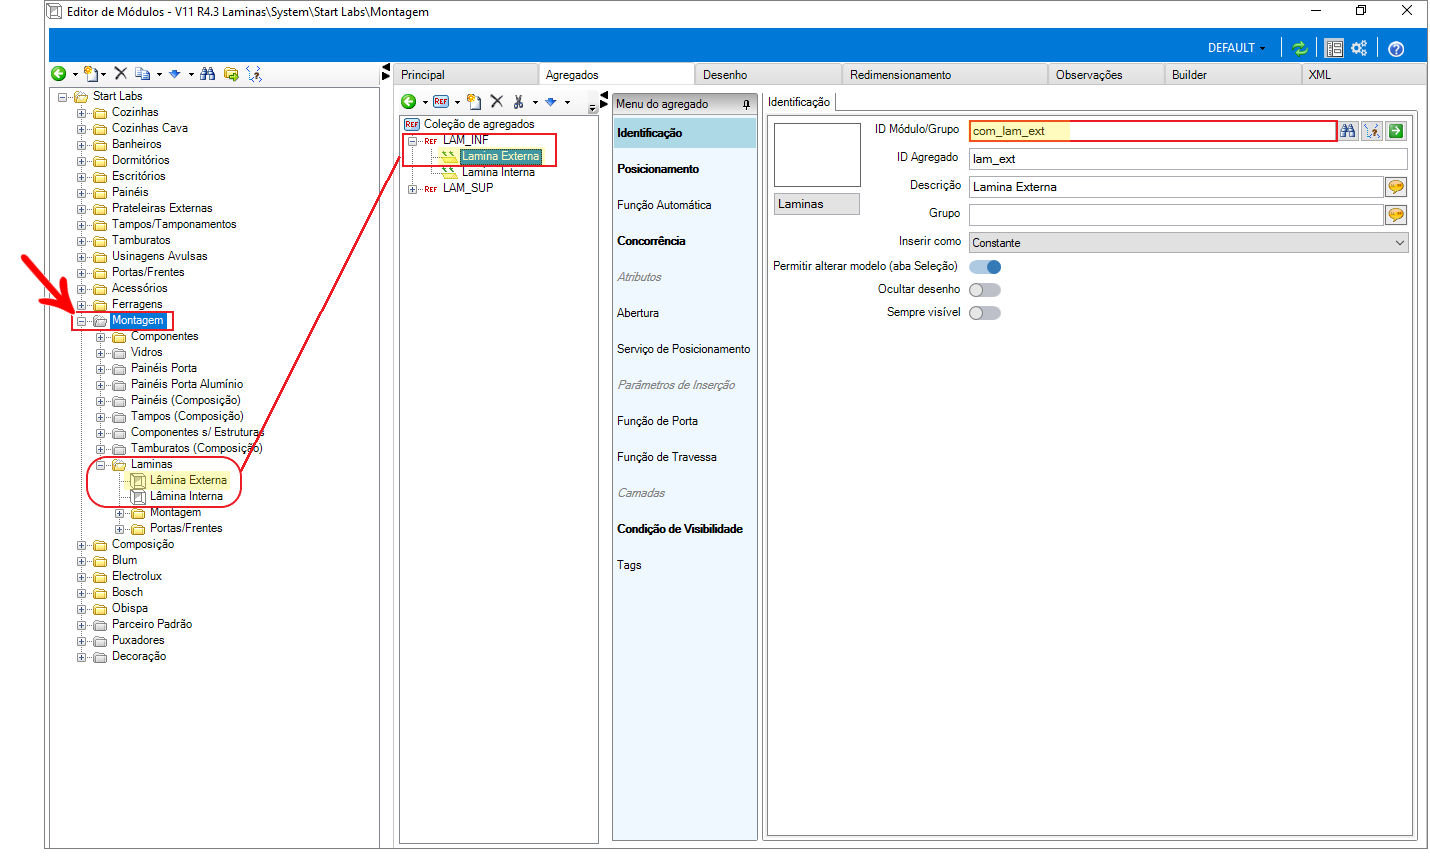
Task: Select 'Lâmina Interna' under the Laminas folder
Action: 186,496
